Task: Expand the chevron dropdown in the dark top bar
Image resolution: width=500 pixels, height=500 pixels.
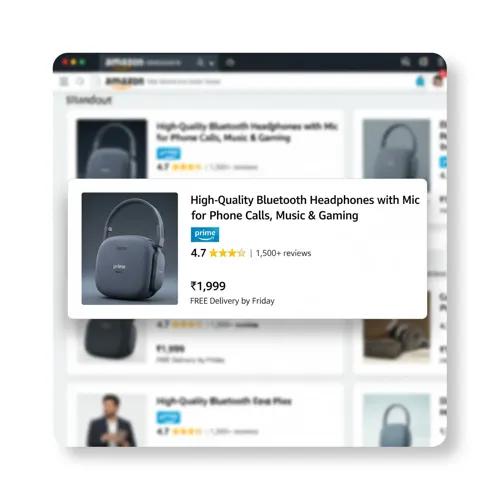Action: click(x=211, y=63)
